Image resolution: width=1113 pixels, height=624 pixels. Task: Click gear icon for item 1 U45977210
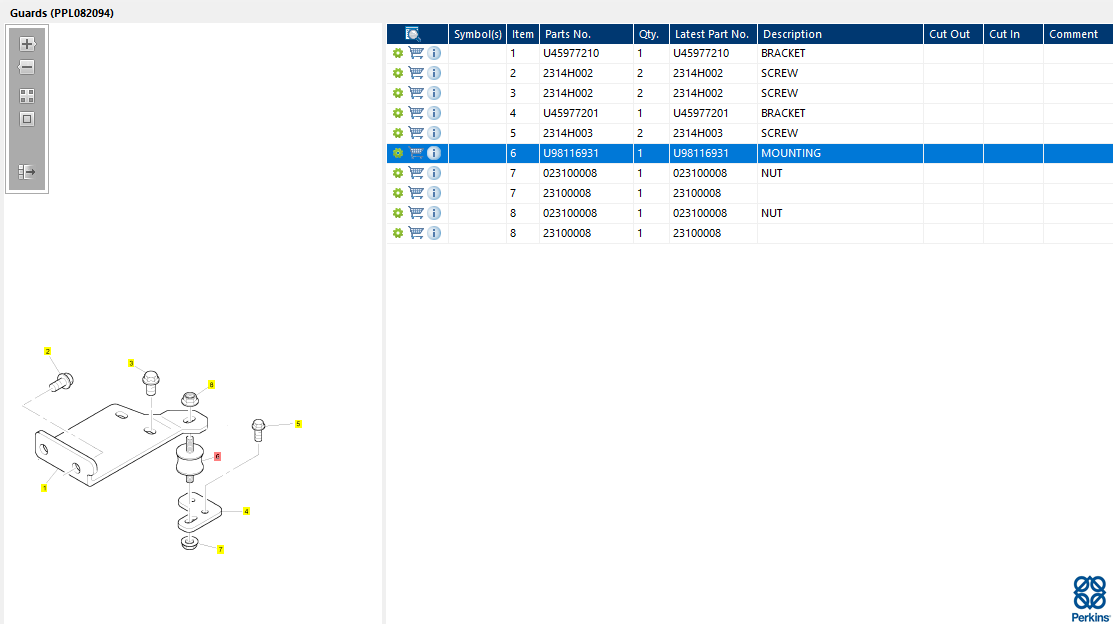point(398,53)
